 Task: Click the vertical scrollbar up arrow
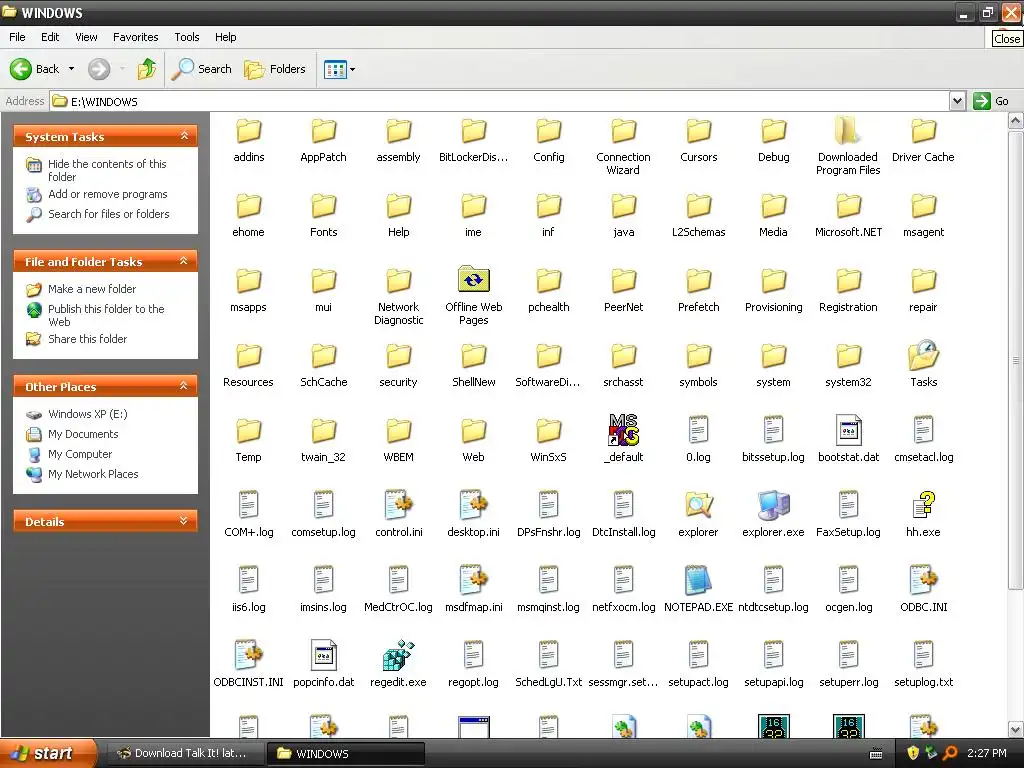[1016, 121]
